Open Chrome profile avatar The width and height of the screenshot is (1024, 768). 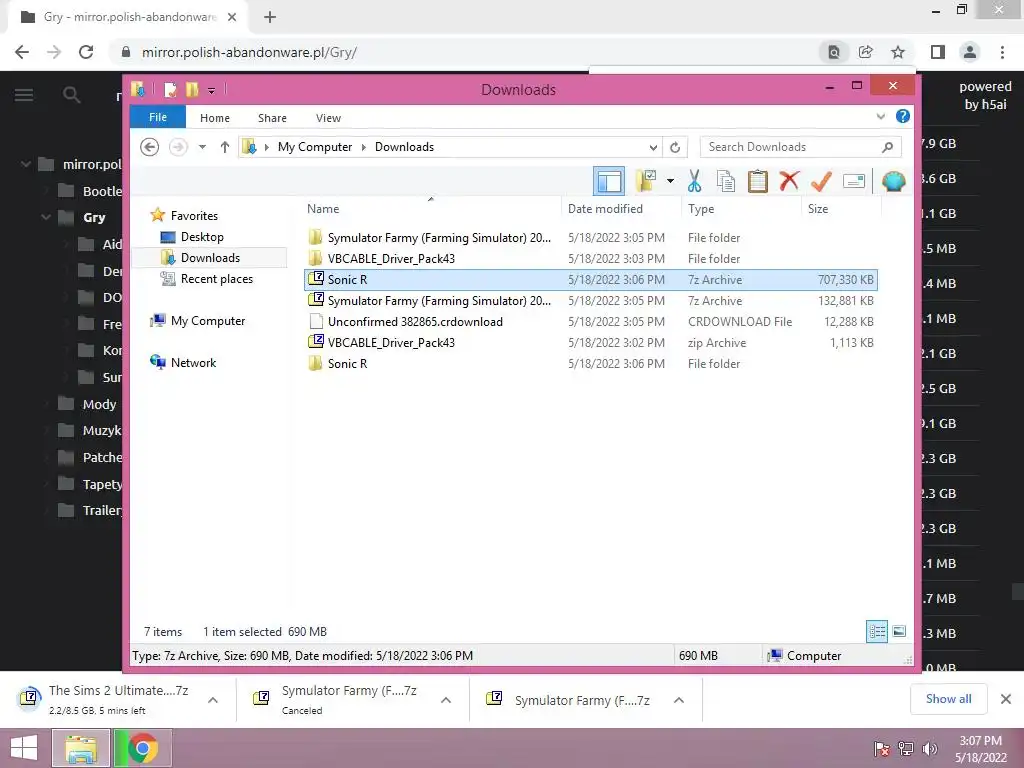(970, 52)
